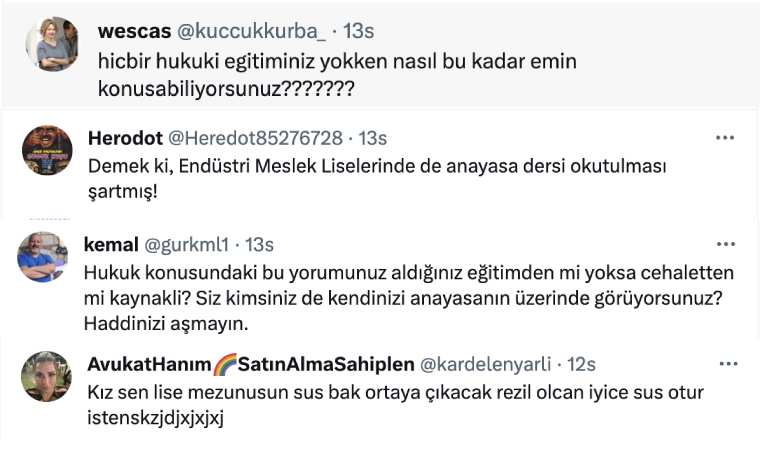Open wescas profile picture
This screenshot has height=450, width=760.
[x=50, y=44]
